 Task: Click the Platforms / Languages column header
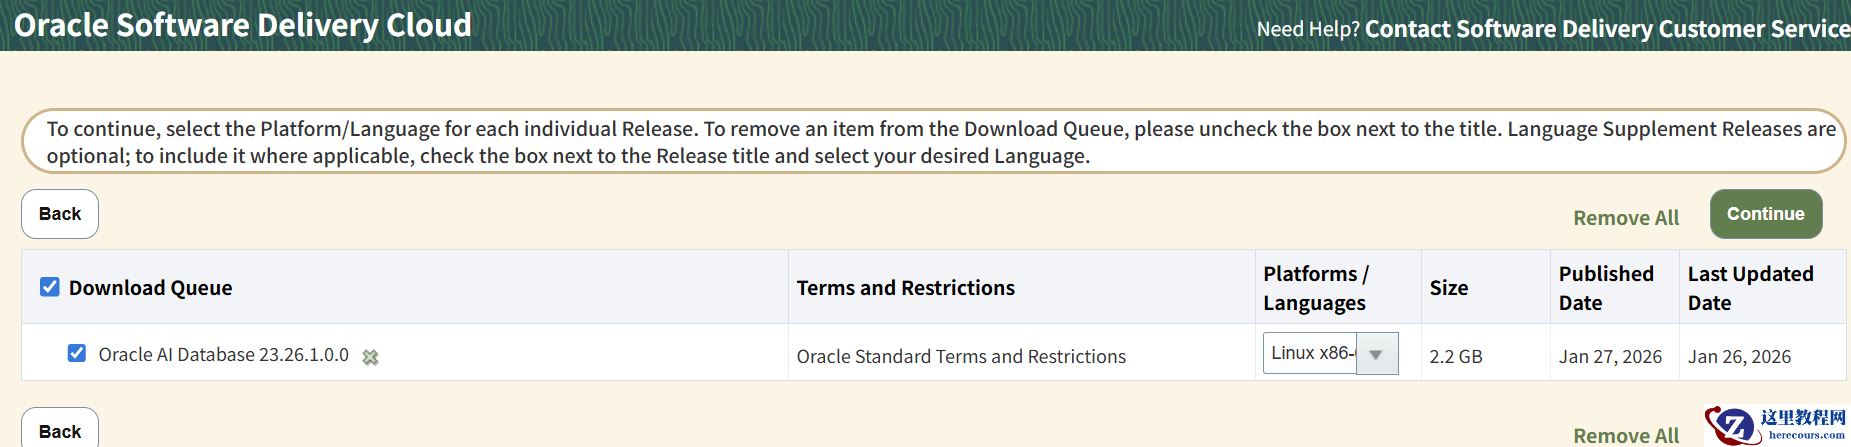[1315, 288]
